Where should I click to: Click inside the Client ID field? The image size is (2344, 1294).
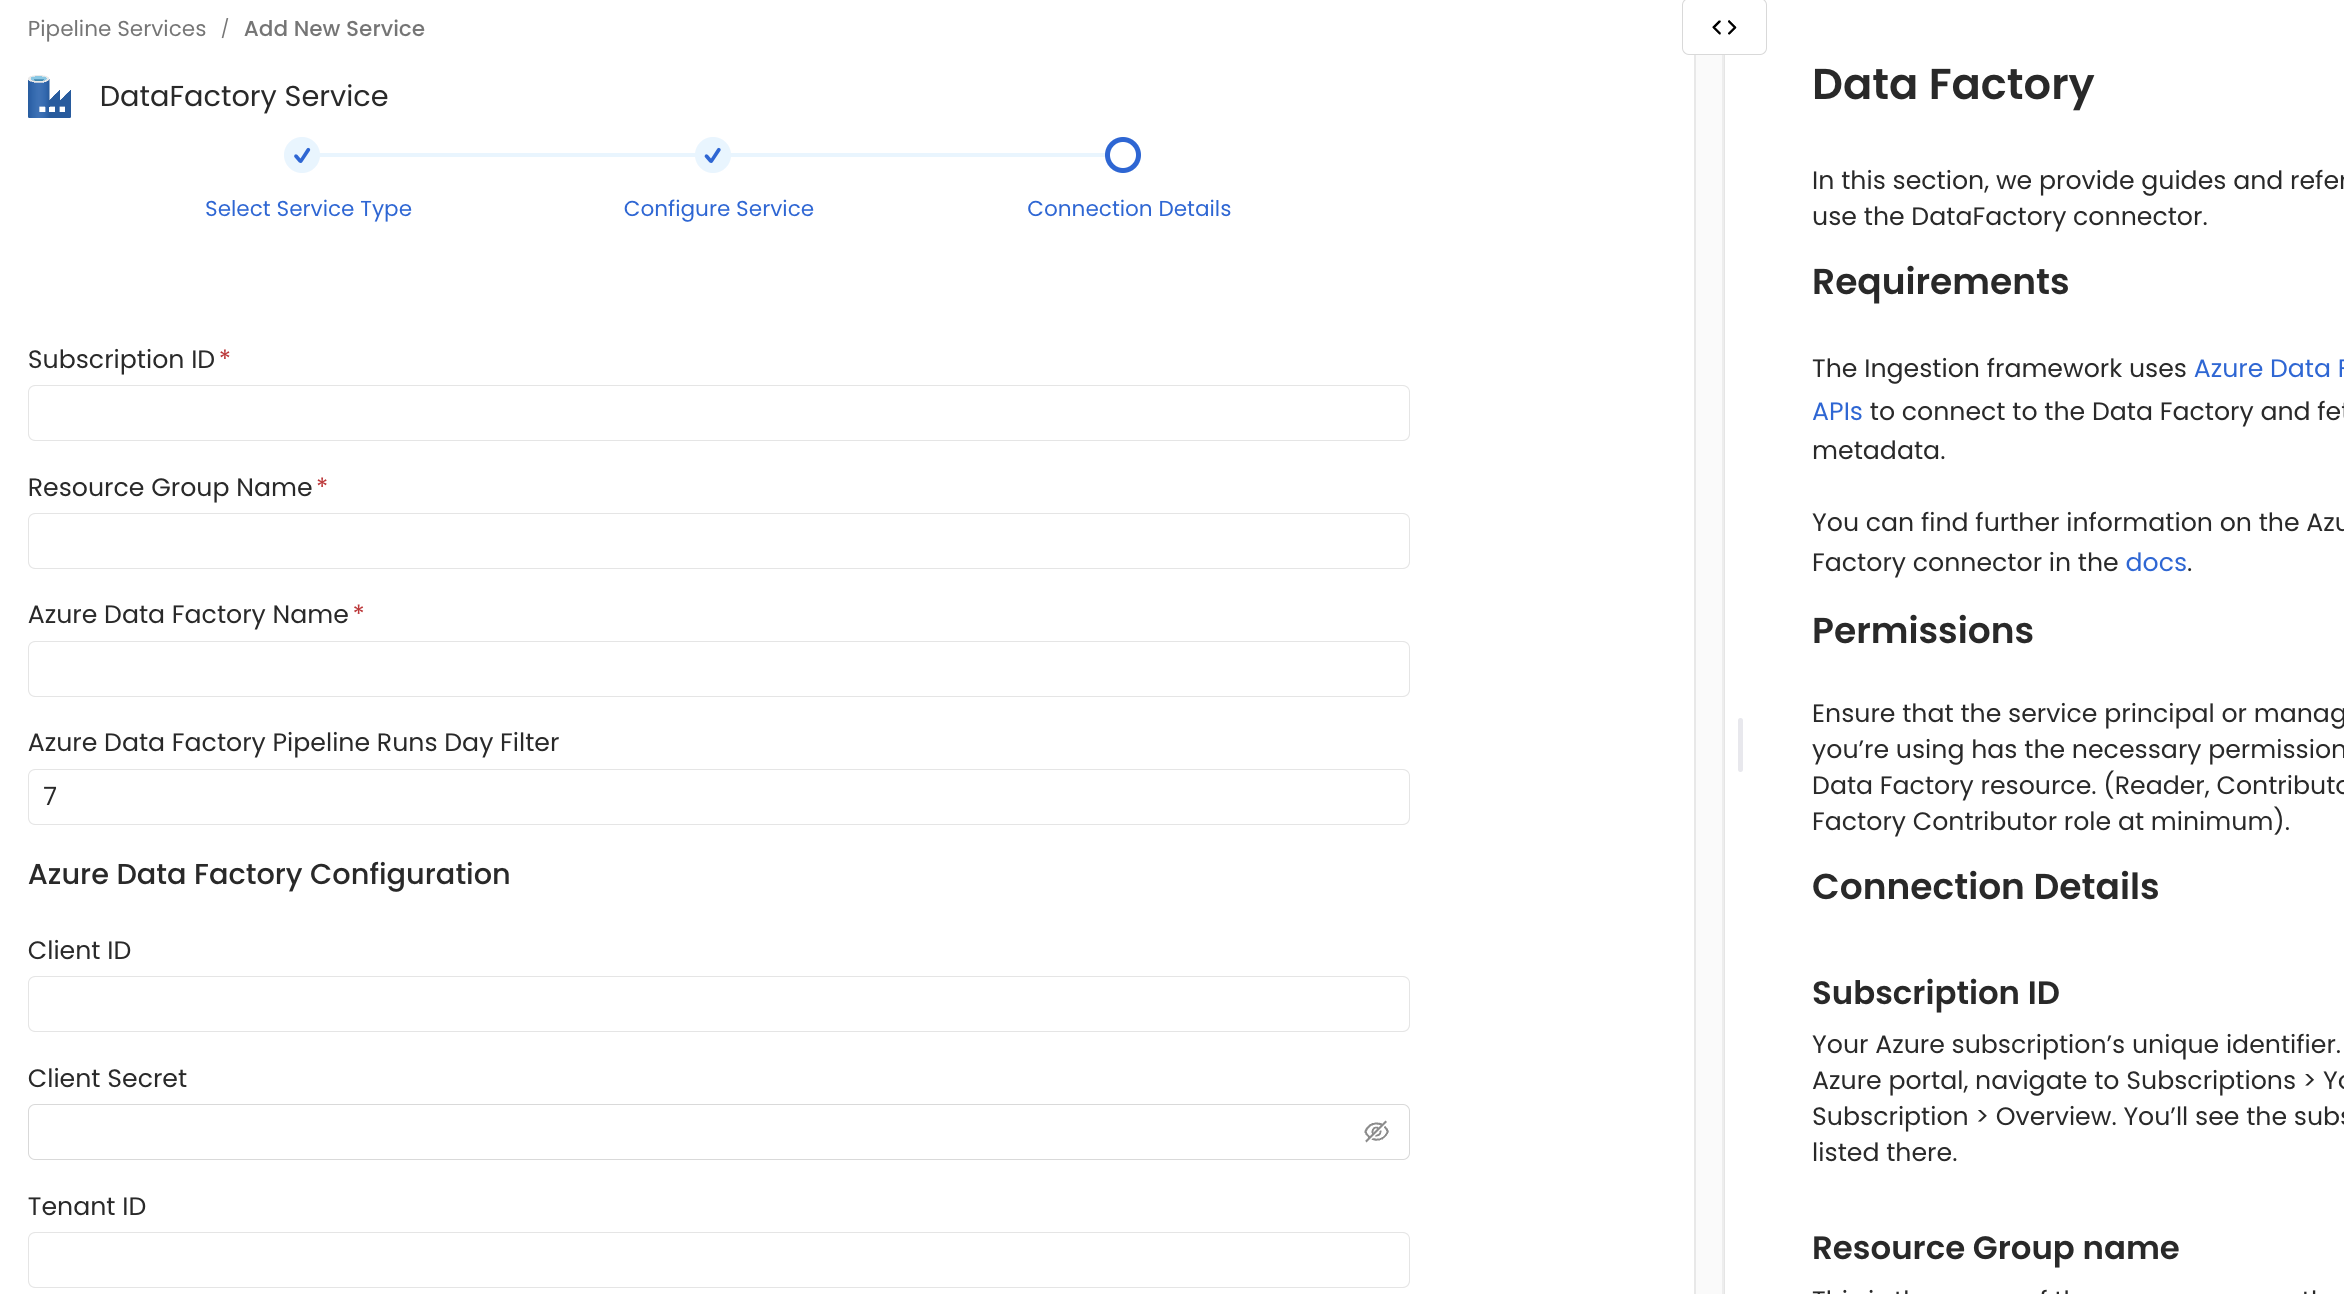717,1003
